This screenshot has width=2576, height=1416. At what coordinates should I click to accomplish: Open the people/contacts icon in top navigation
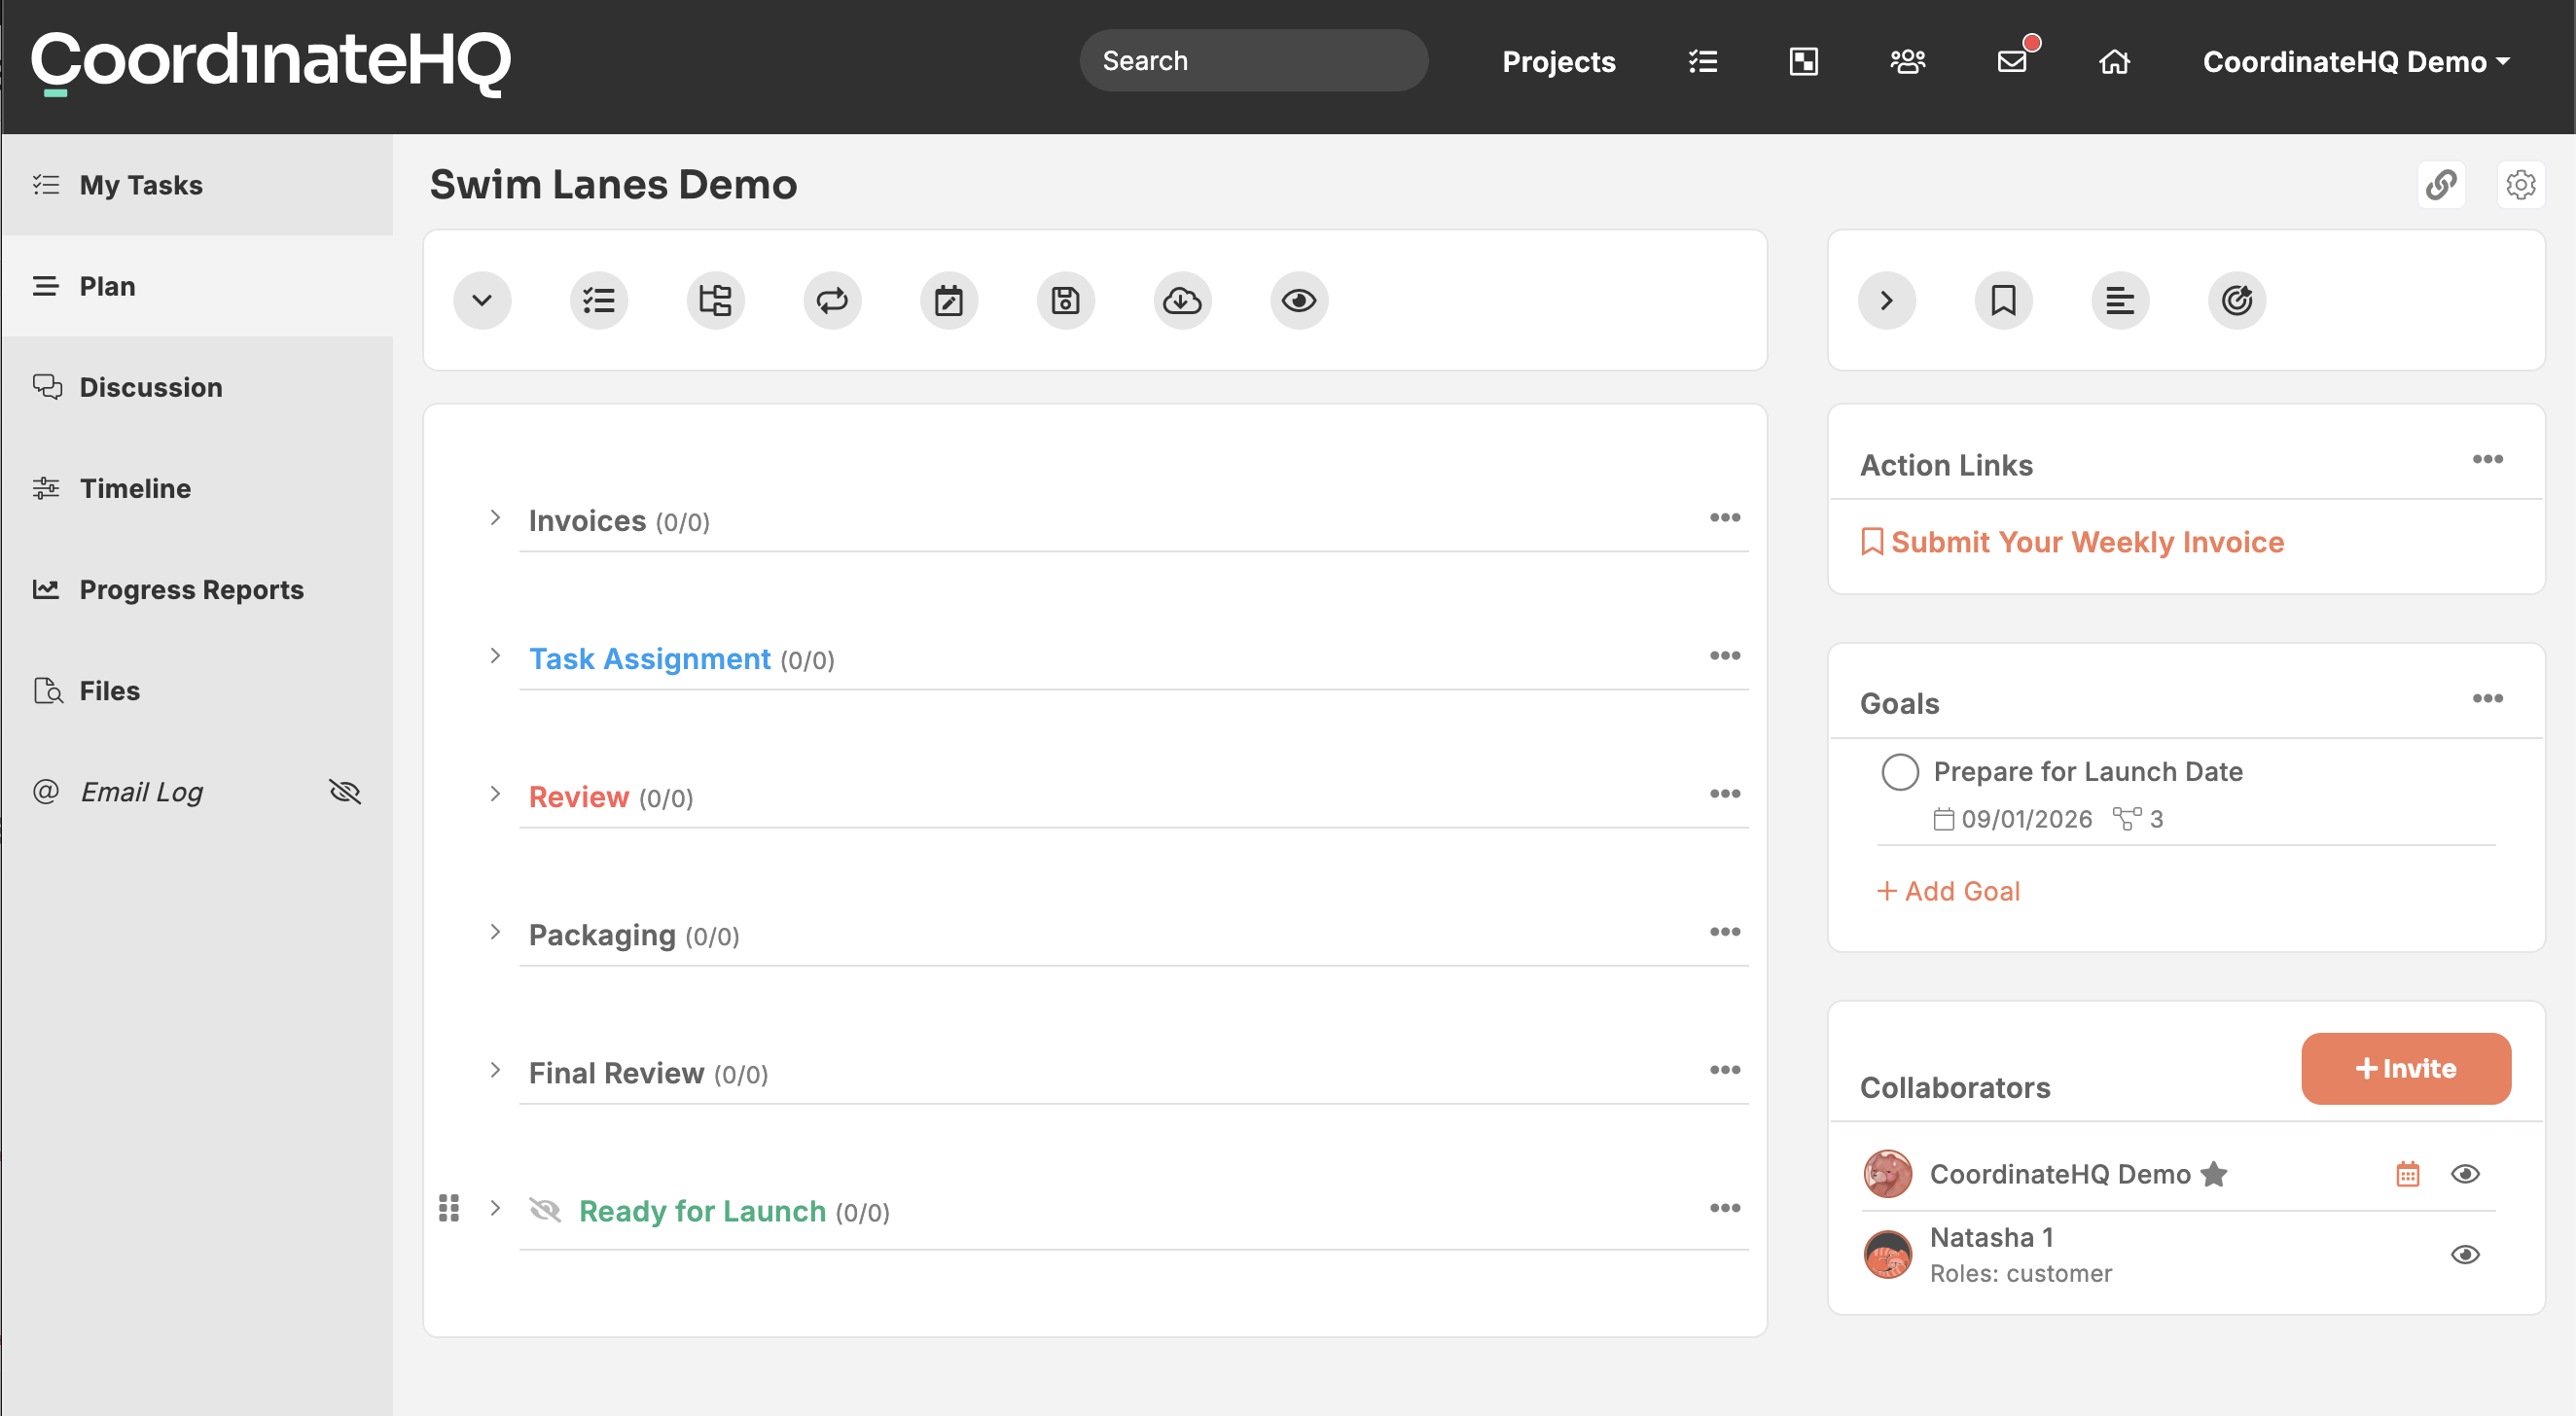click(1908, 62)
